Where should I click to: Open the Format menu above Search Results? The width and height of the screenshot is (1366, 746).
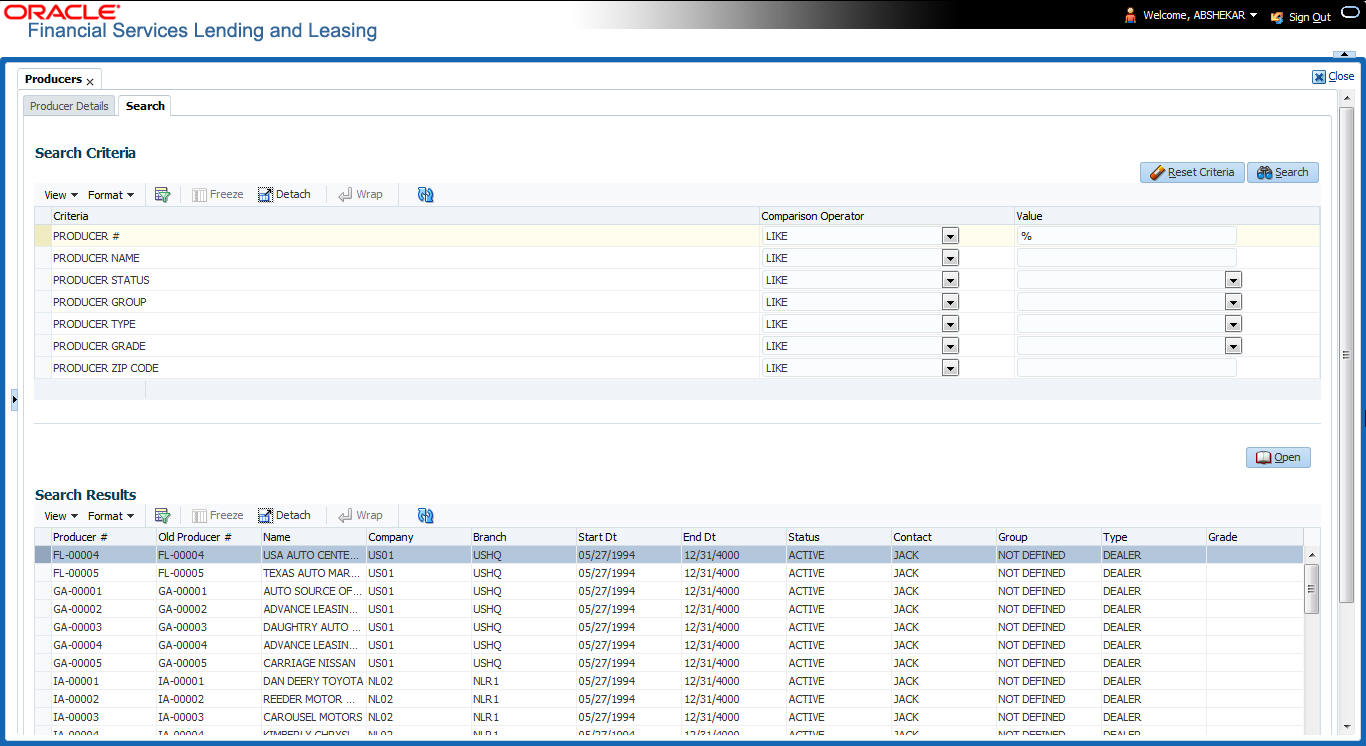[x=111, y=515]
